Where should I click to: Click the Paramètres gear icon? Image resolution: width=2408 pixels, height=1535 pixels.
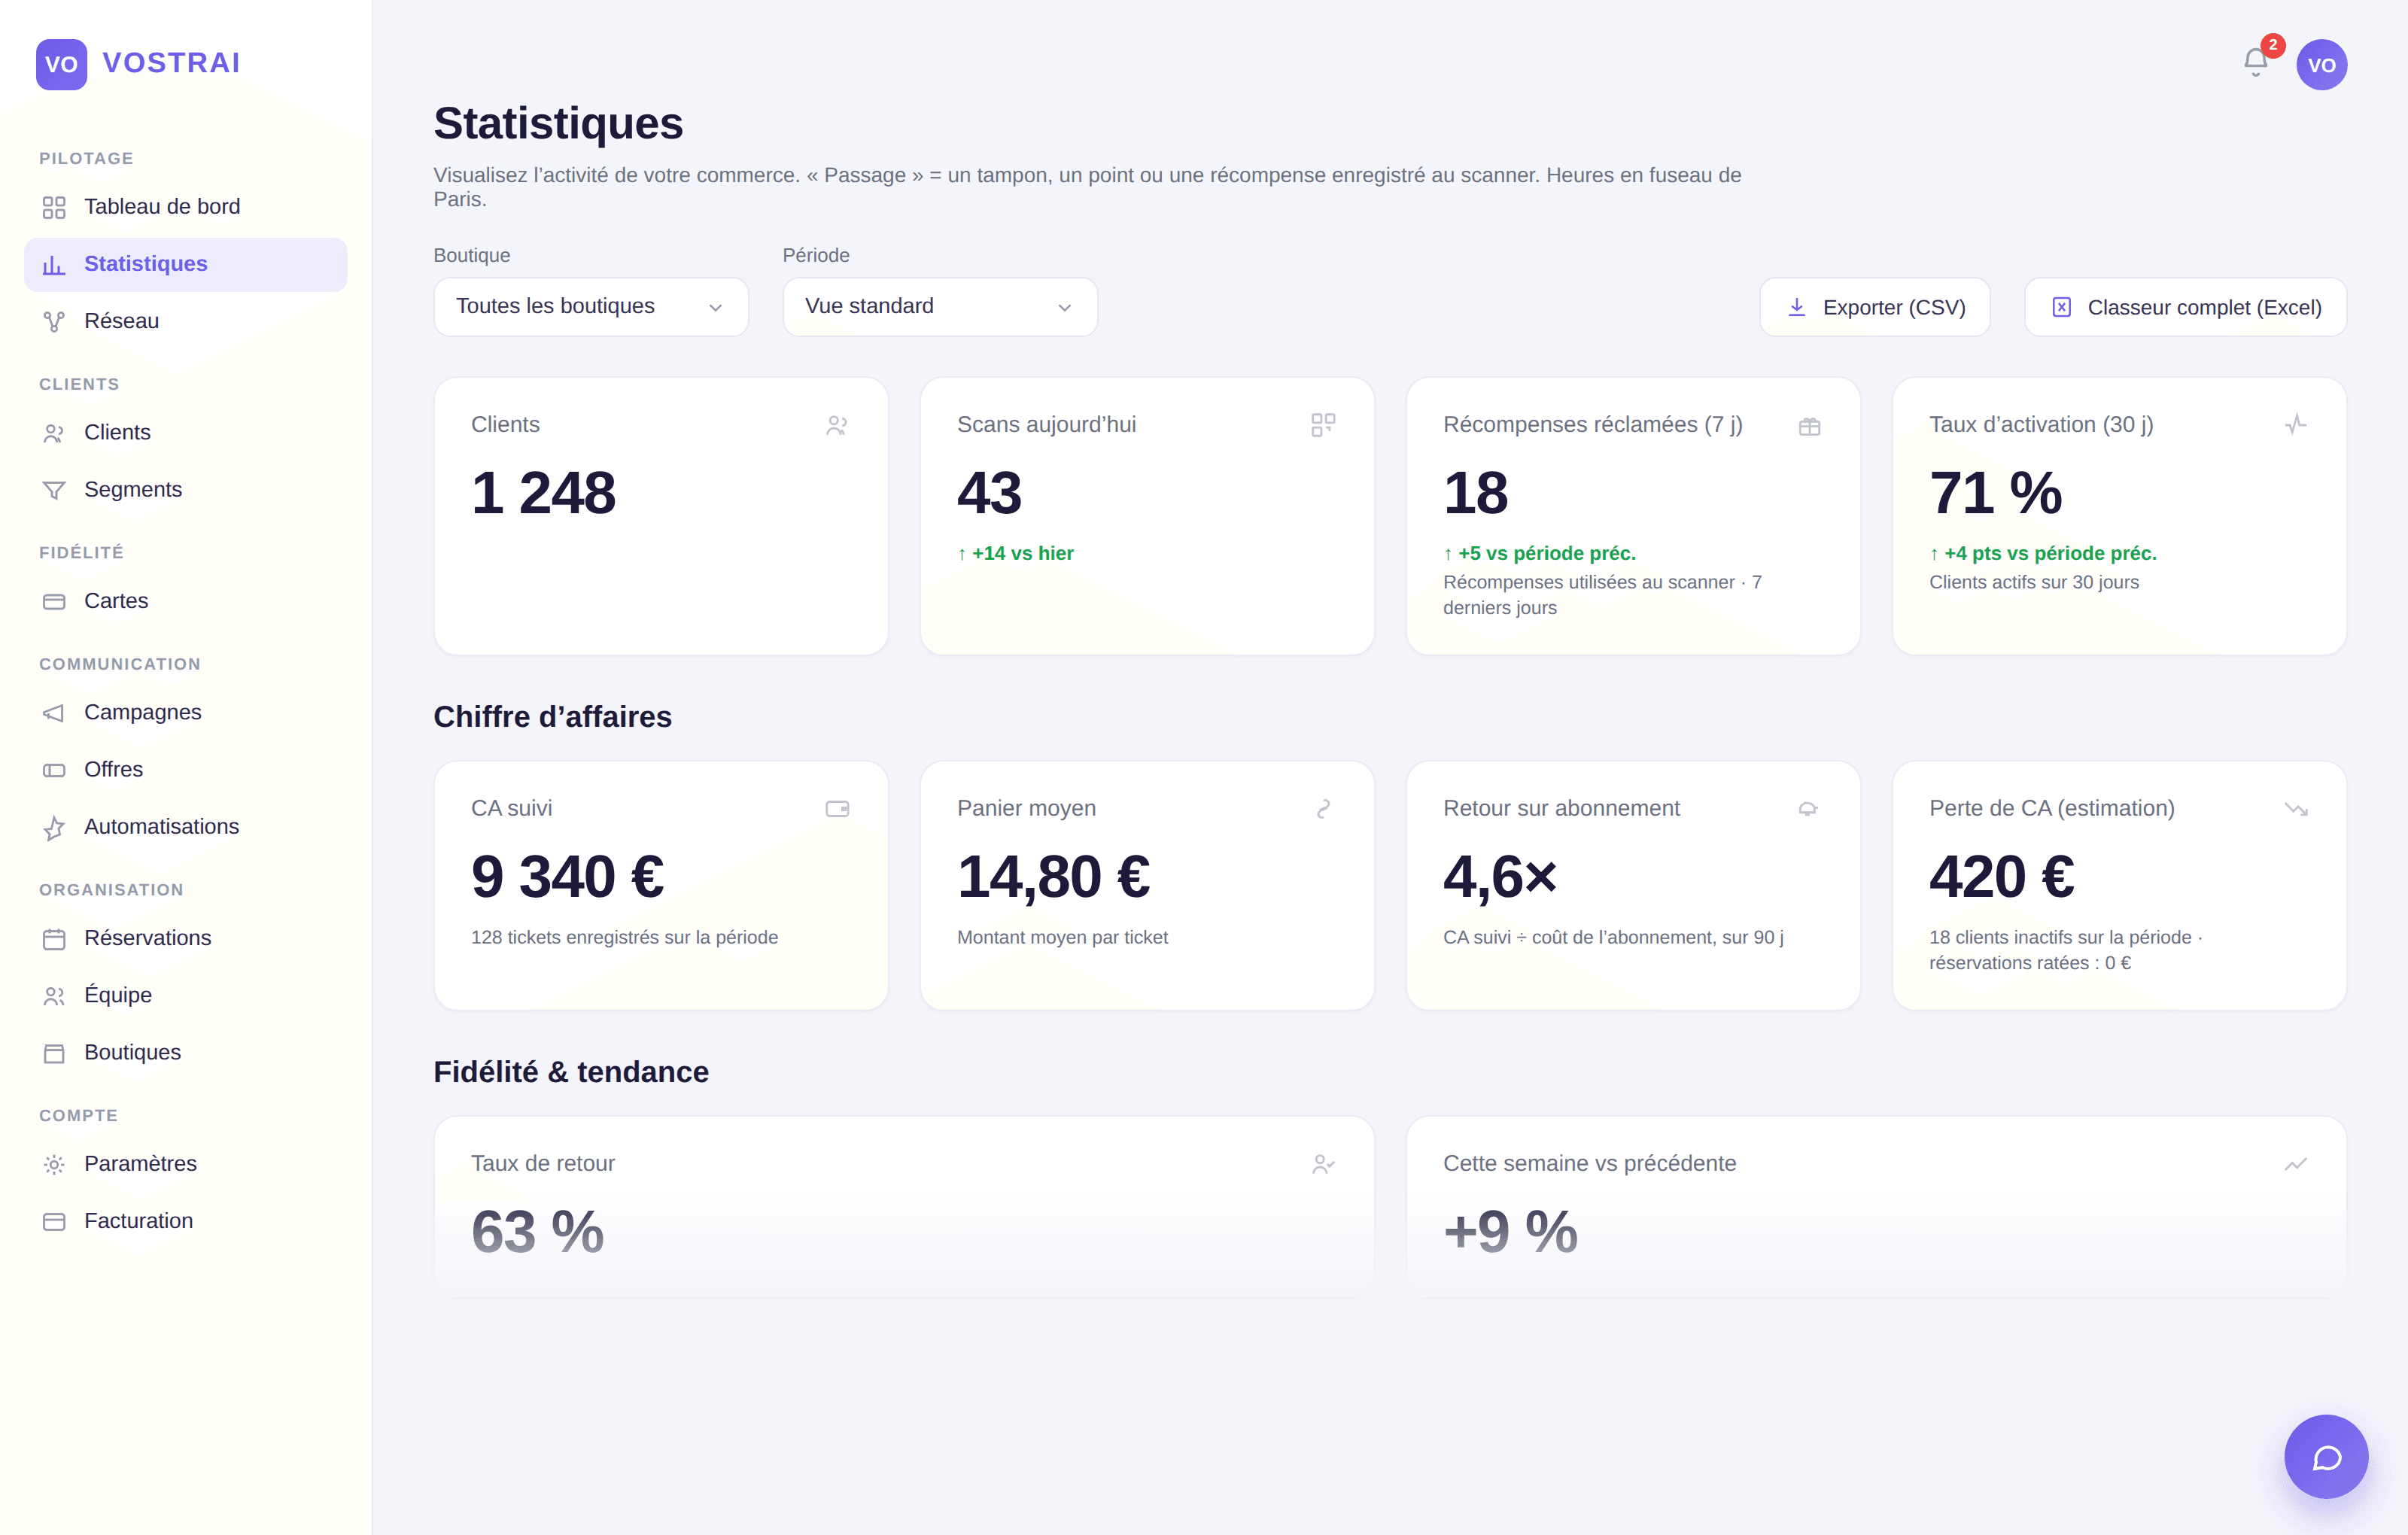point(54,1164)
